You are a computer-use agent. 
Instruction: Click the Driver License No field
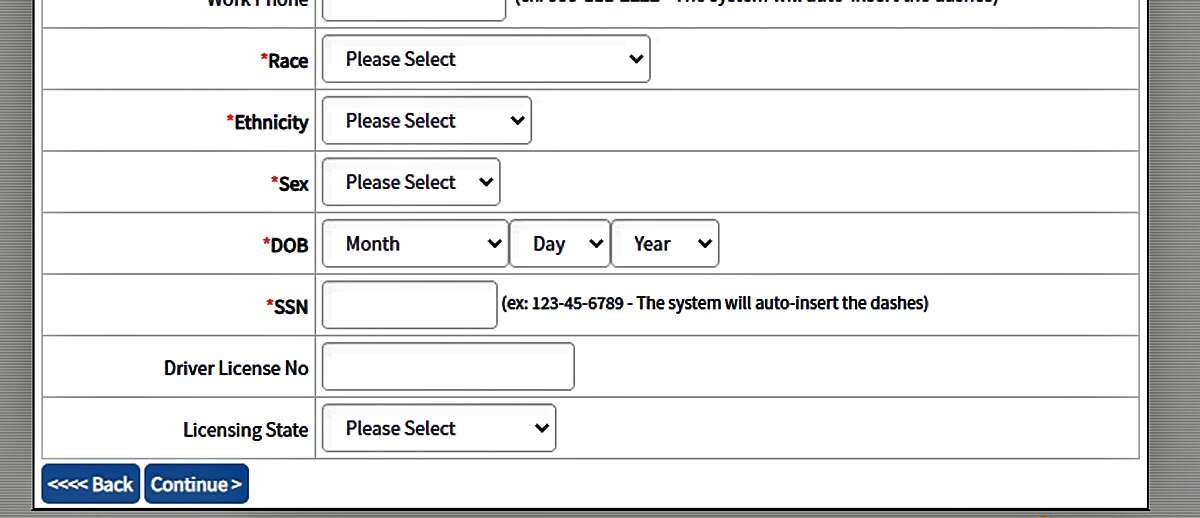point(448,367)
